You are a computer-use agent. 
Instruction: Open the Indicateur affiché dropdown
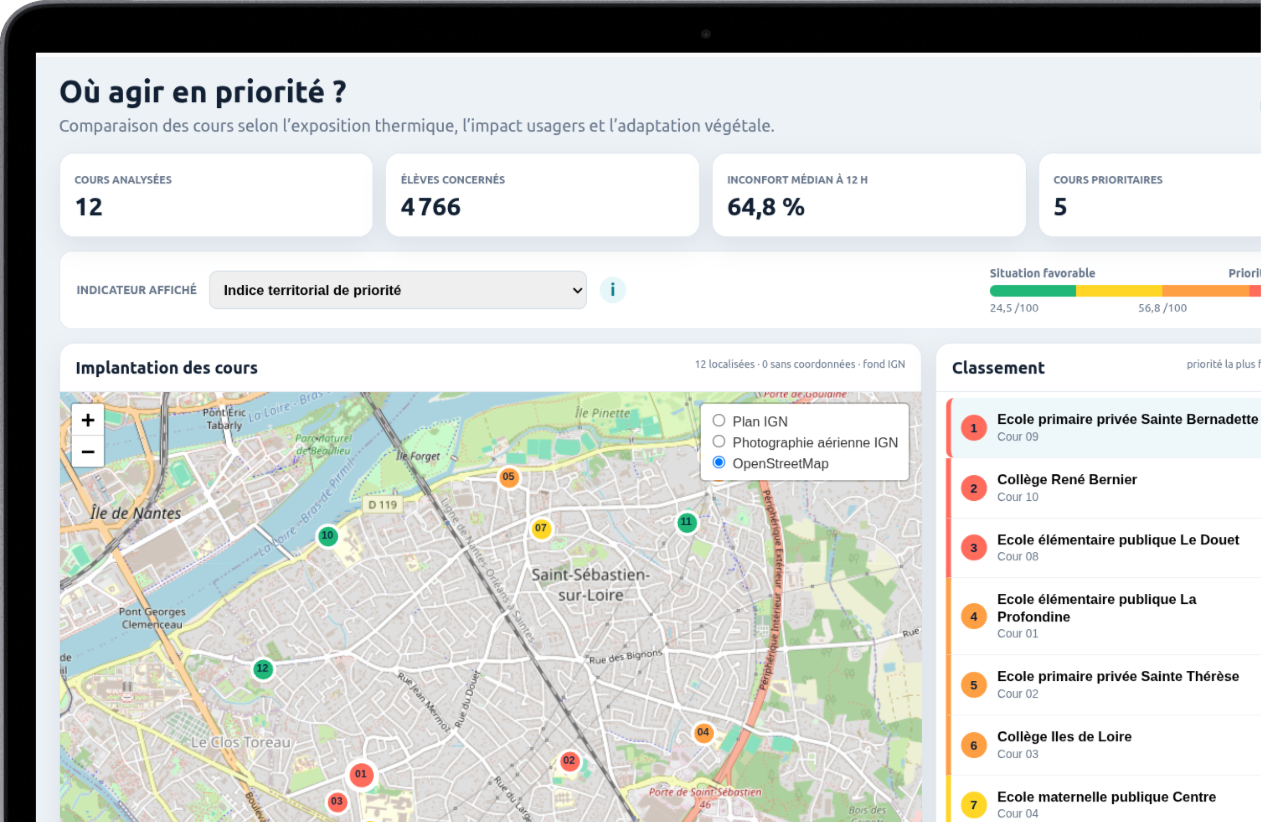coord(398,290)
